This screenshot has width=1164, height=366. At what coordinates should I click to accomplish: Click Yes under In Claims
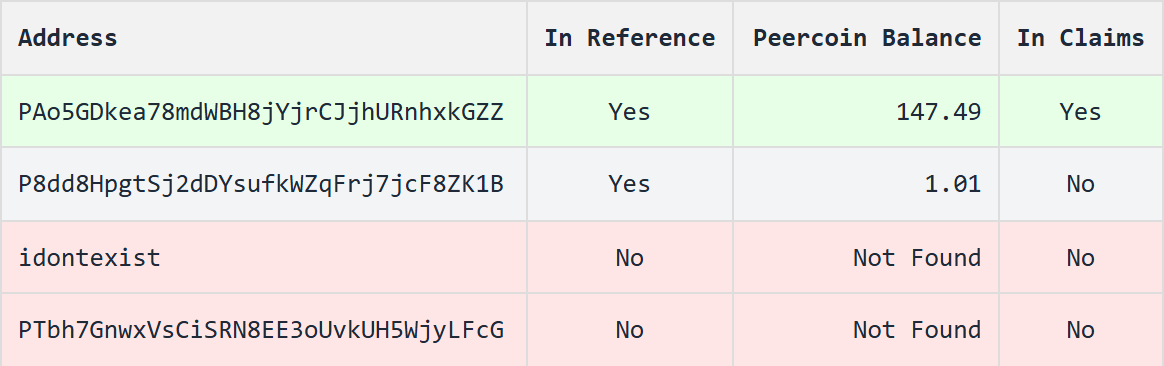[1080, 112]
